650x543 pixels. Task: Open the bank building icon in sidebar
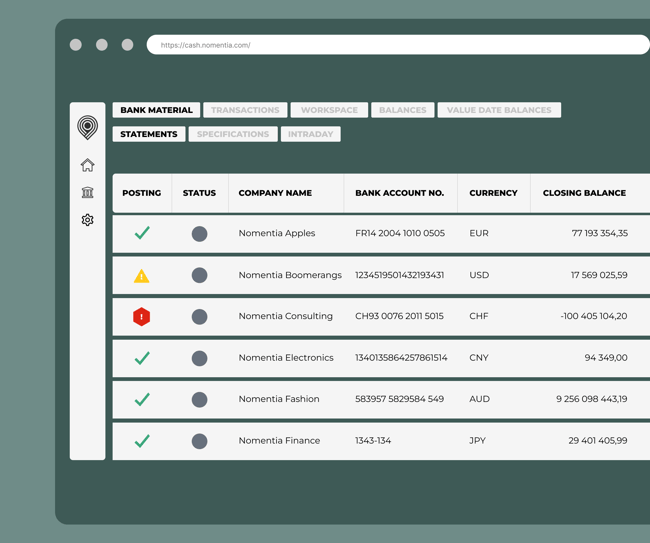pyautogui.click(x=87, y=192)
